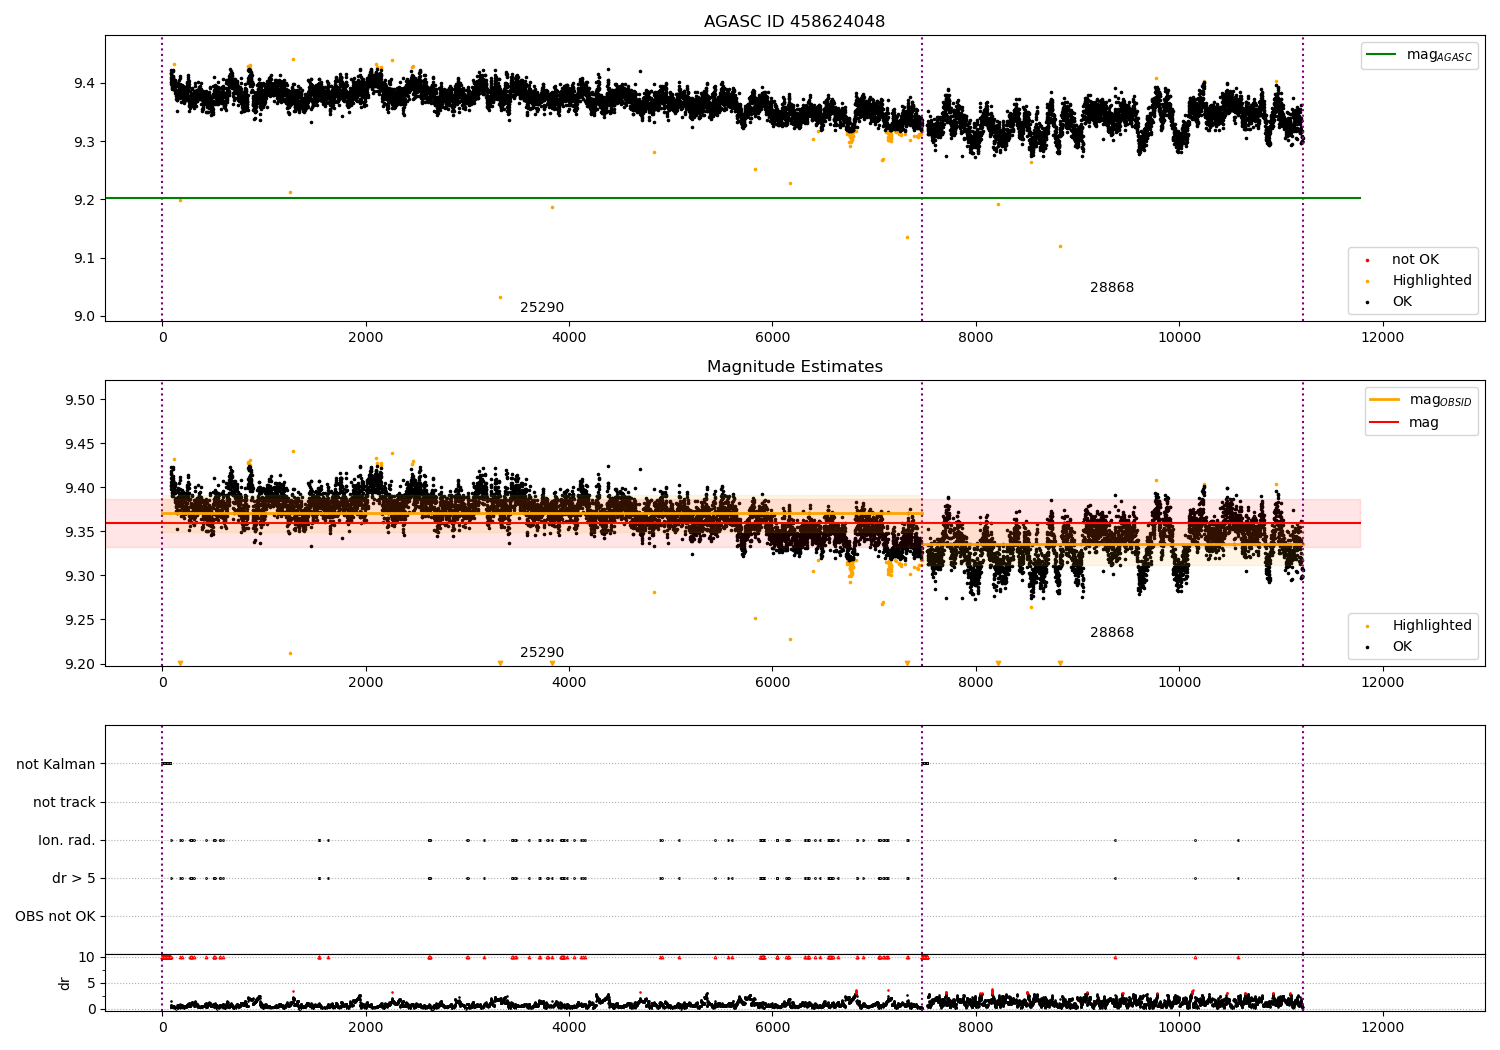Viewport: 1500px width, 1050px height.
Task: Click the 9.0 y-axis tick label
Action: pyautogui.click(x=85, y=317)
